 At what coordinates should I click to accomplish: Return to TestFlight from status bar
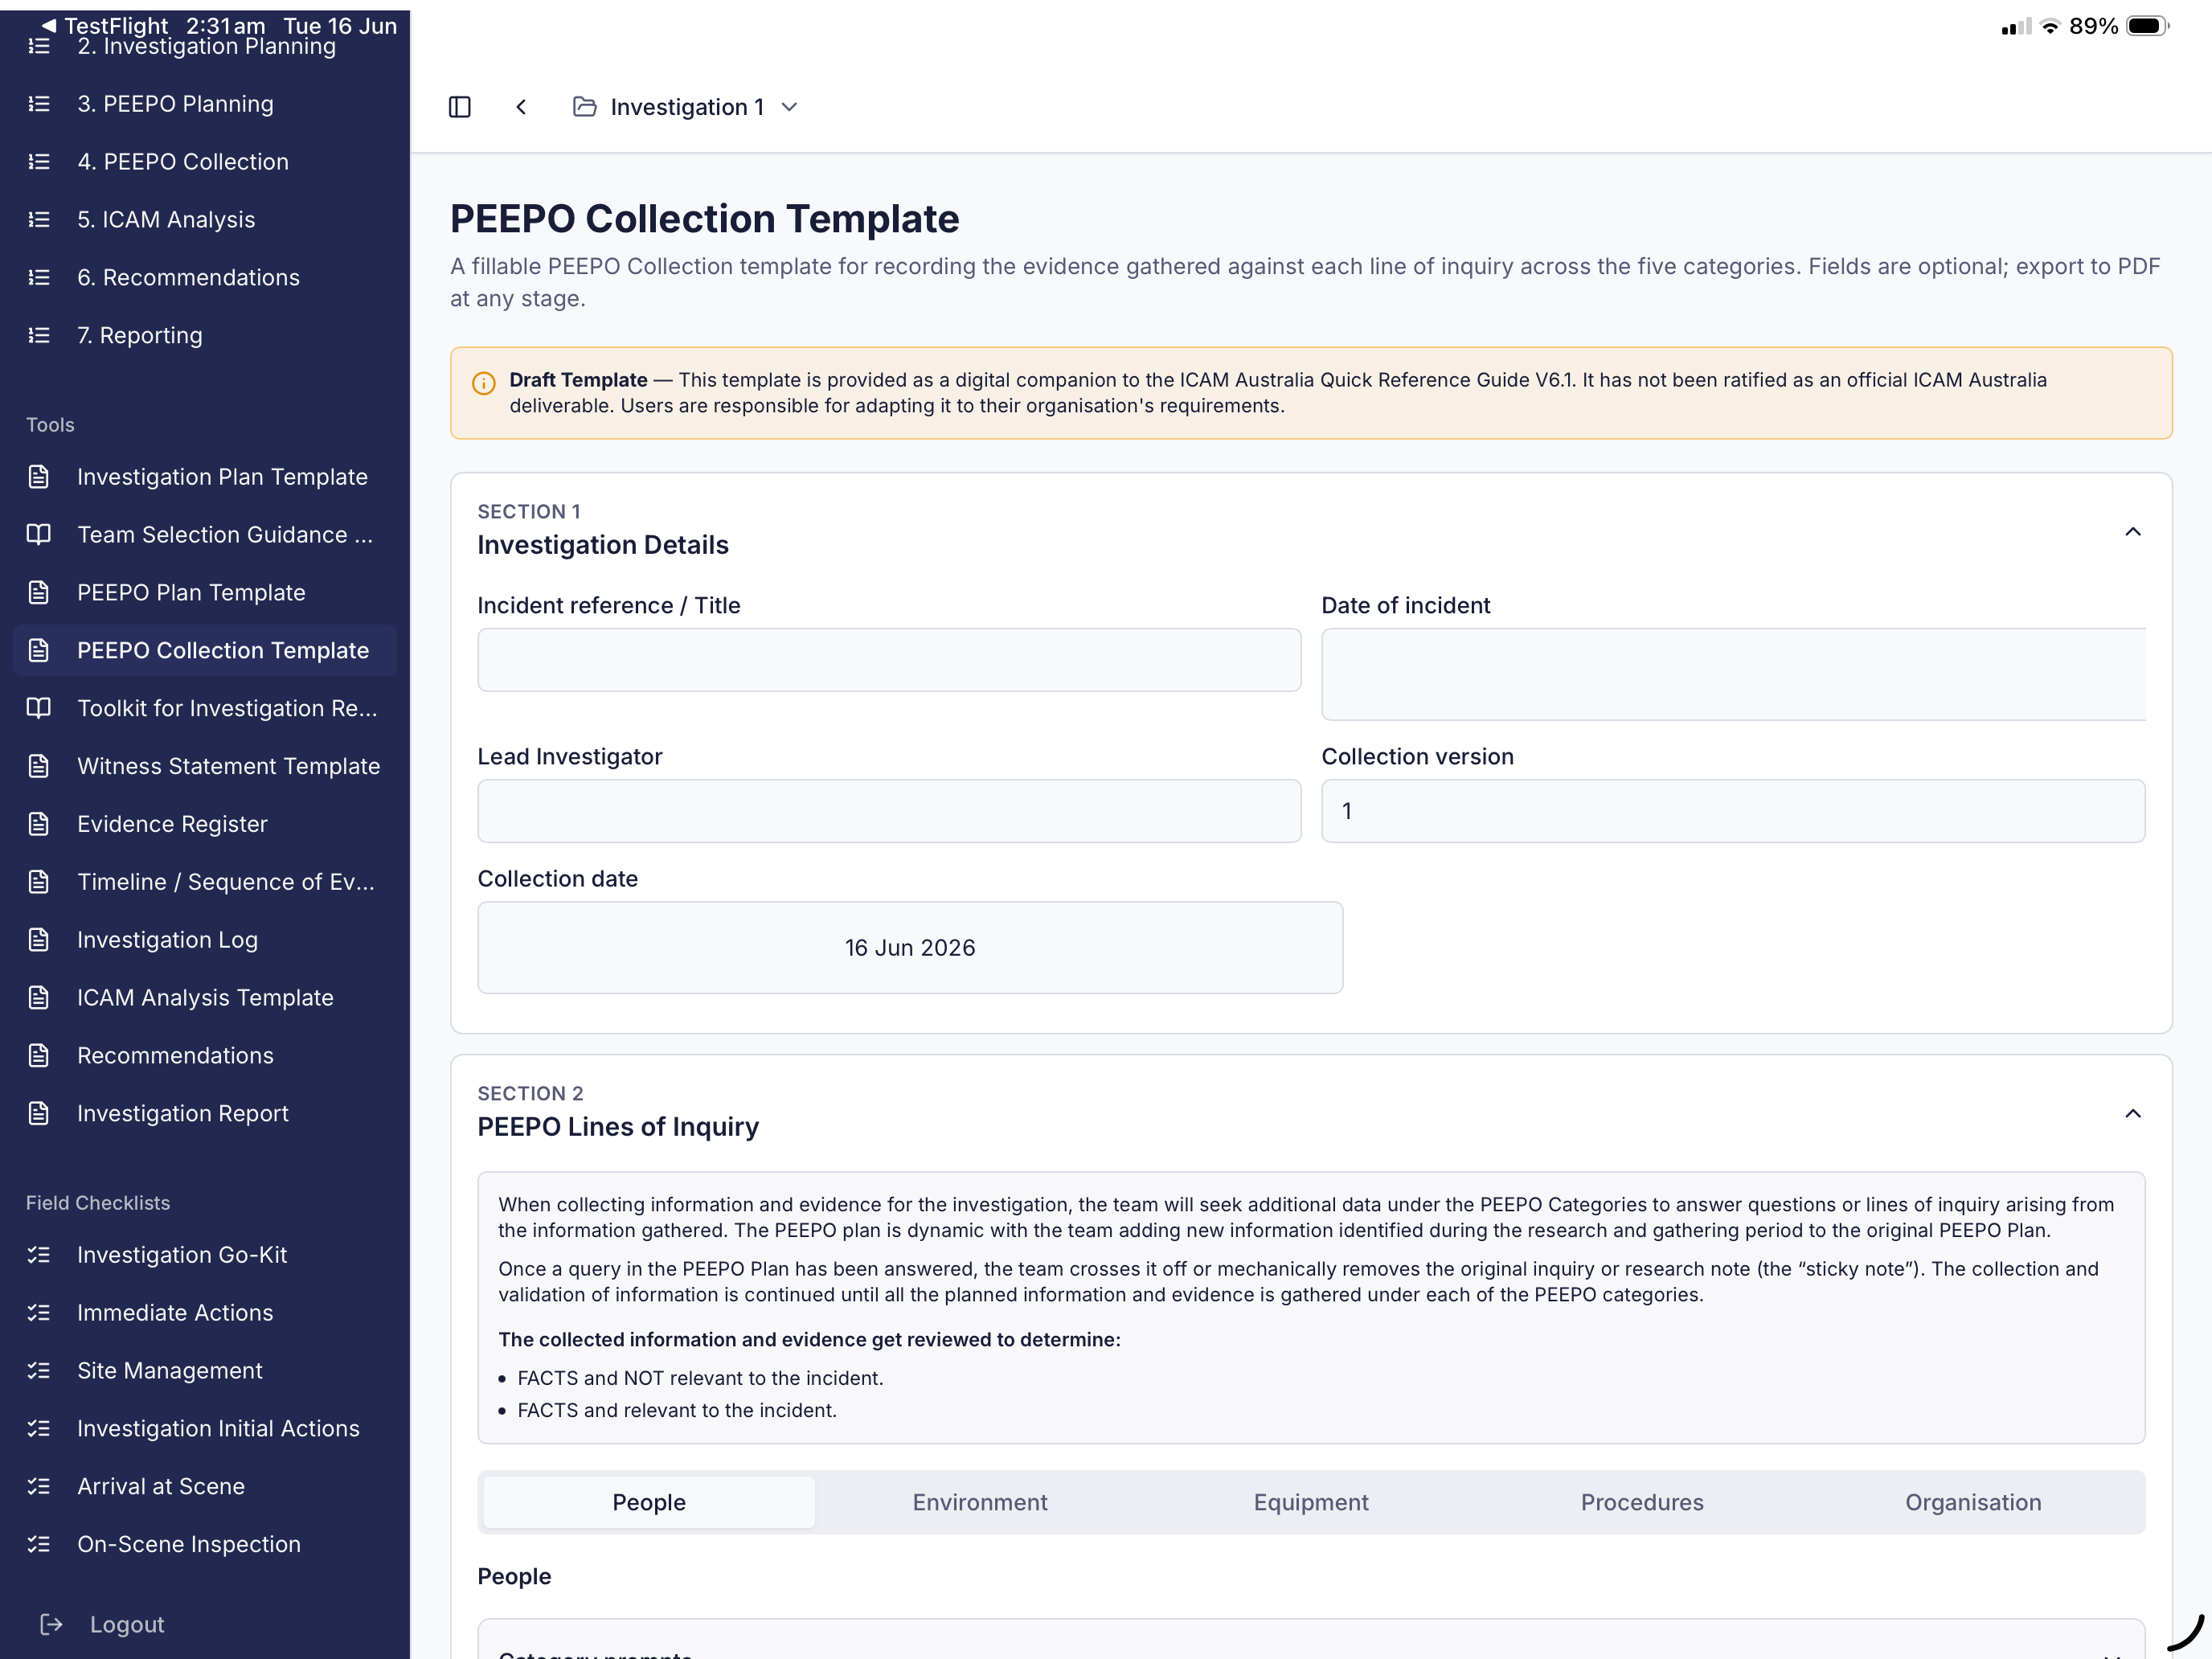[105, 26]
